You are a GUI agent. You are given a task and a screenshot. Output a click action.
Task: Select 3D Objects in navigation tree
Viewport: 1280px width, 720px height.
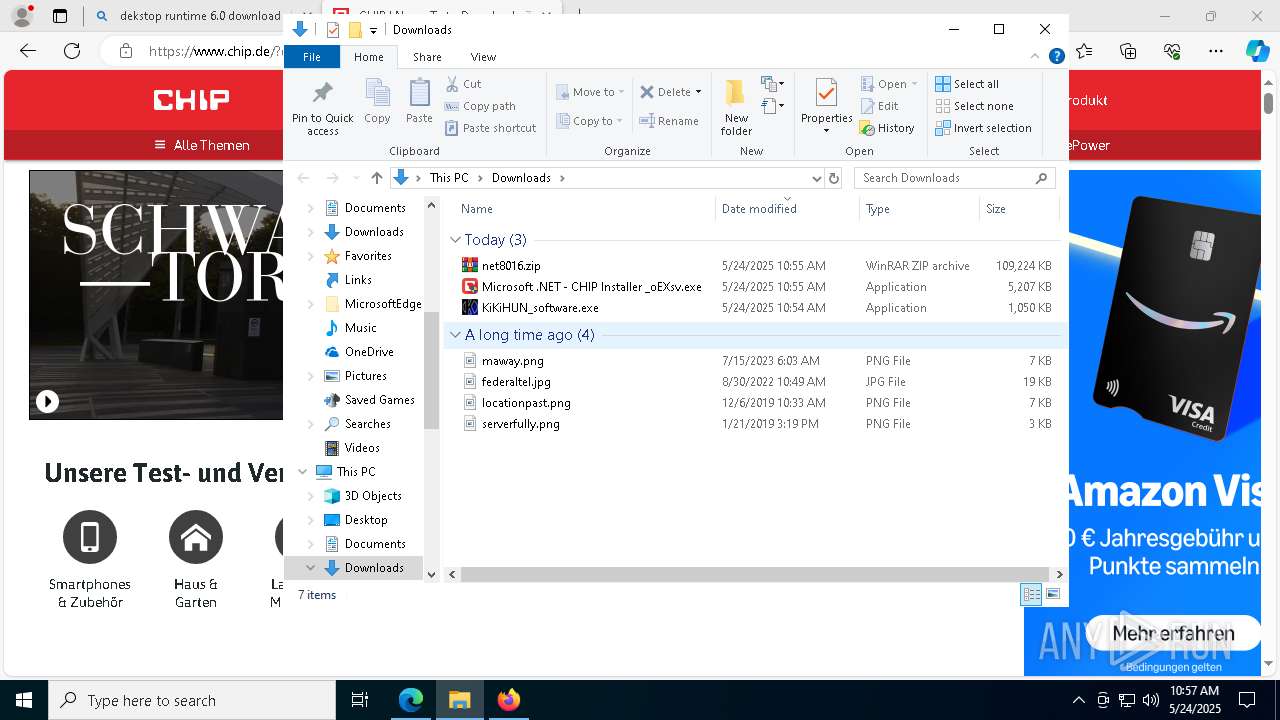(x=373, y=496)
